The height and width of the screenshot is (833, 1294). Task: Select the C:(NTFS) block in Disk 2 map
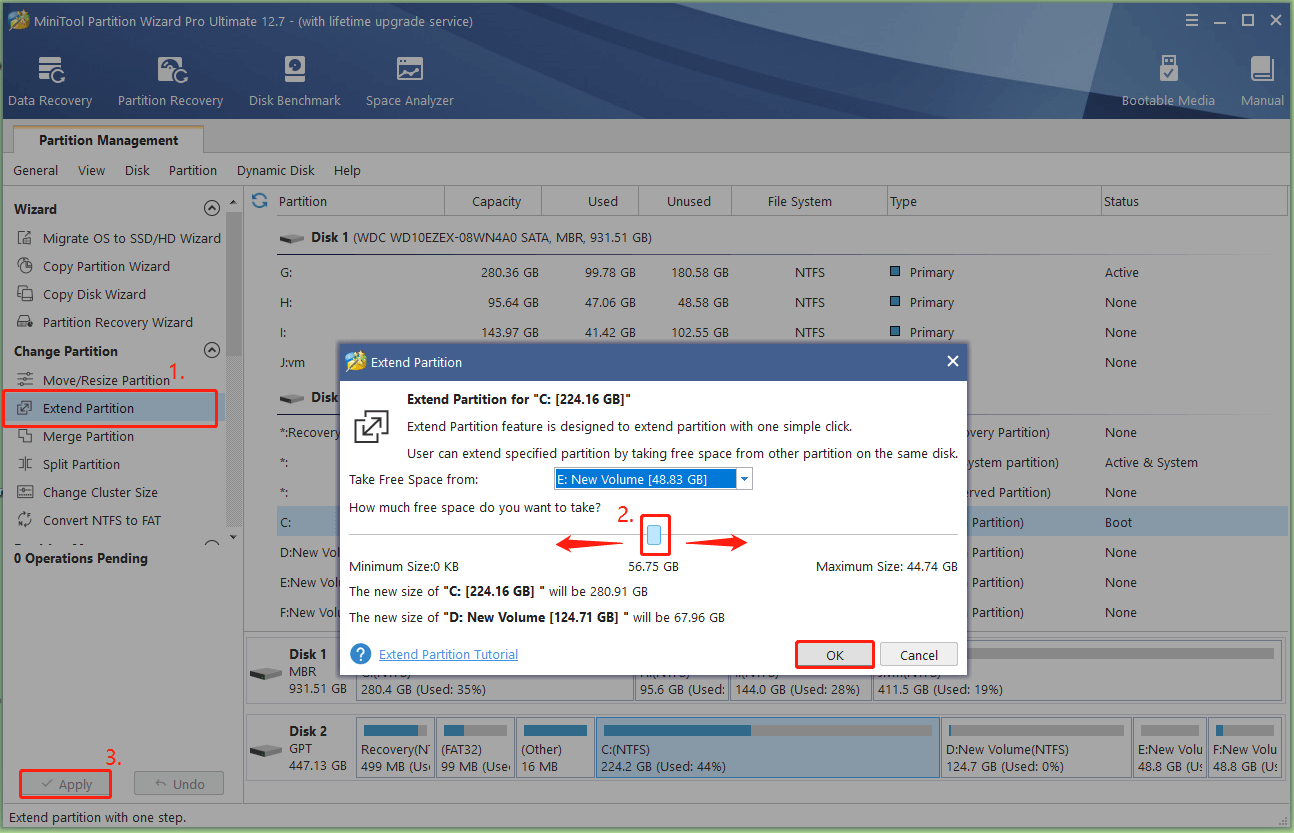[768, 747]
